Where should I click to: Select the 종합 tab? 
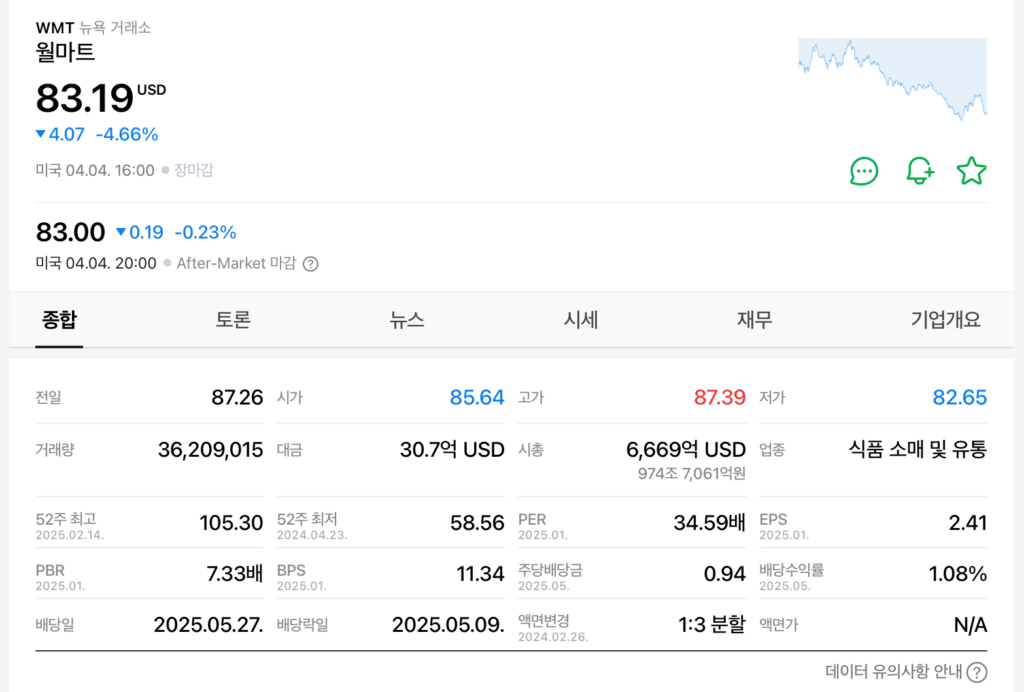(x=59, y=320)
